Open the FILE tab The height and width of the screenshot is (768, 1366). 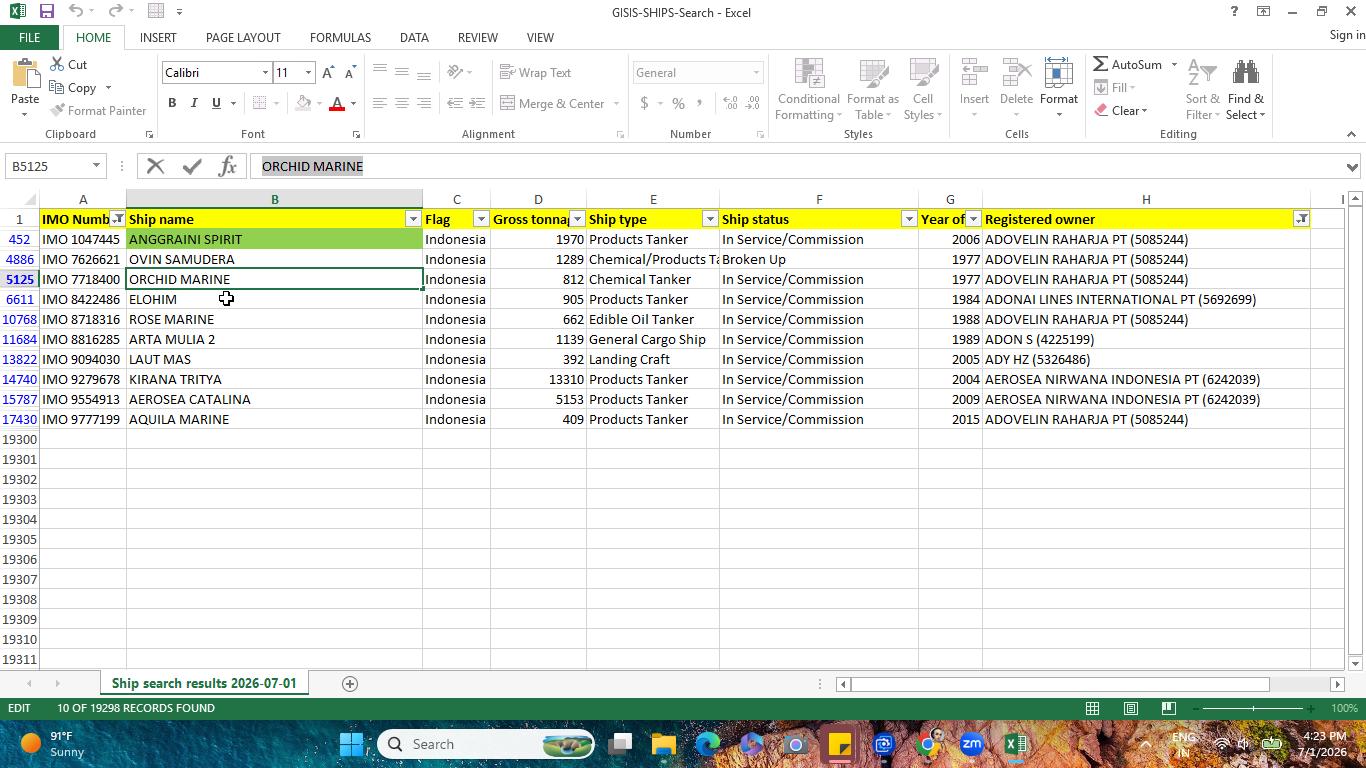tap(29, 38)
